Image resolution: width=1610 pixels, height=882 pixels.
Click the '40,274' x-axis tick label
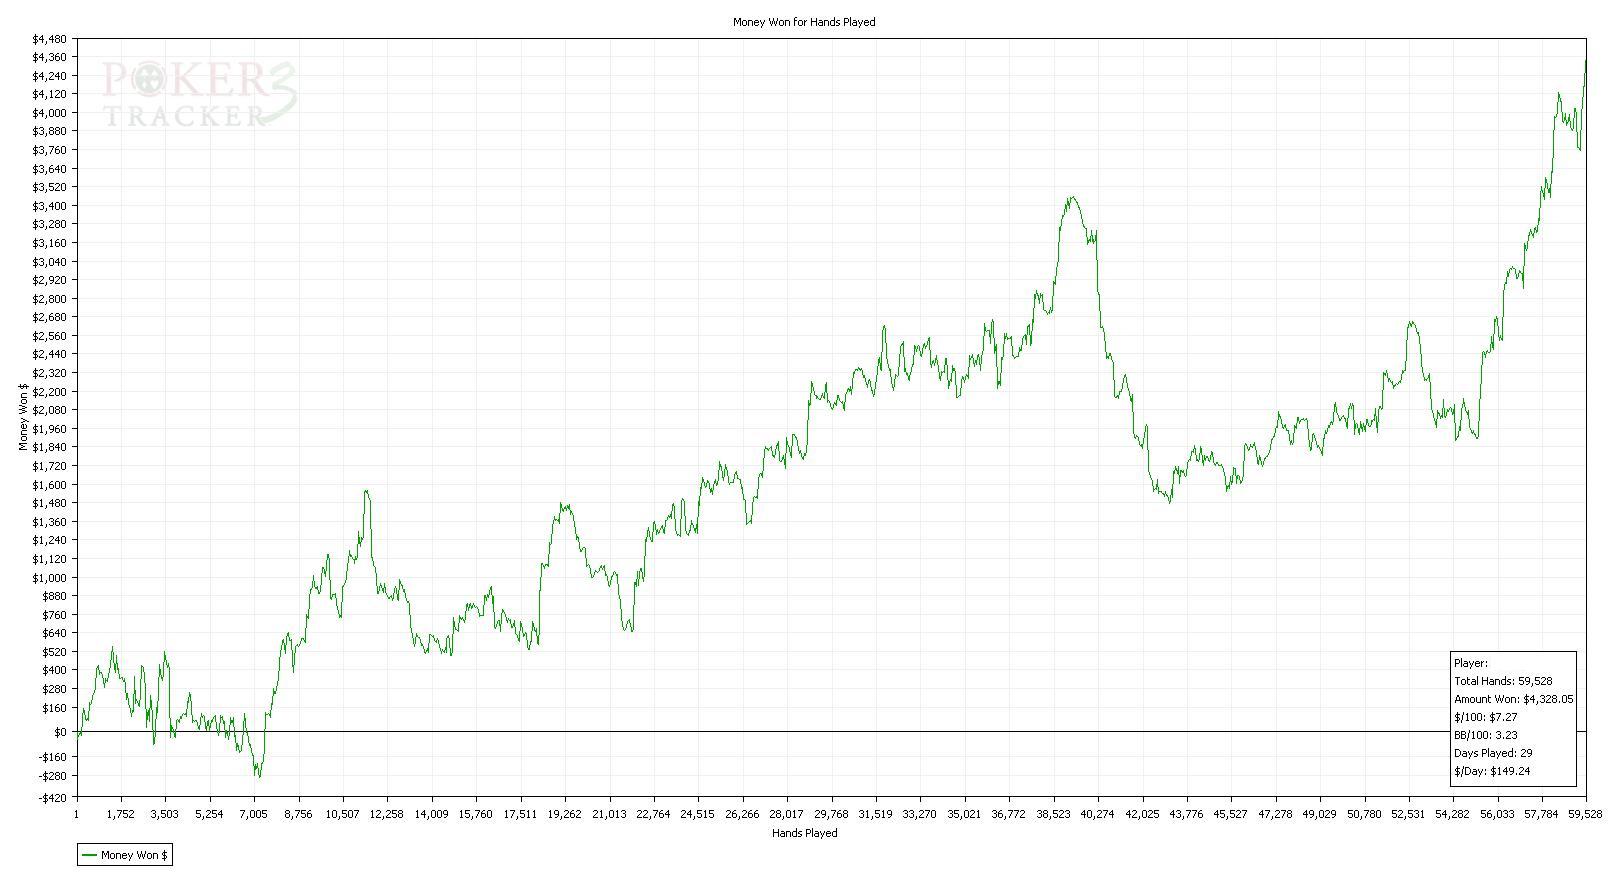pyautogui.click(x=1097, y=814)
